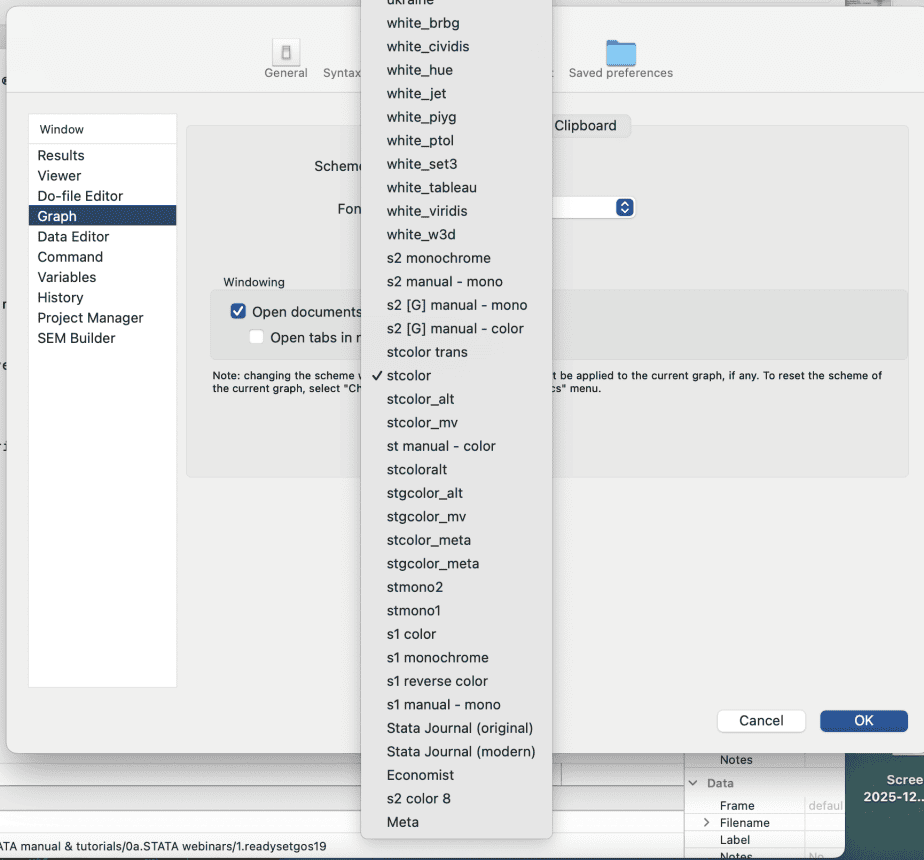Toggle the Open documents checkbox

coord(238,312)
